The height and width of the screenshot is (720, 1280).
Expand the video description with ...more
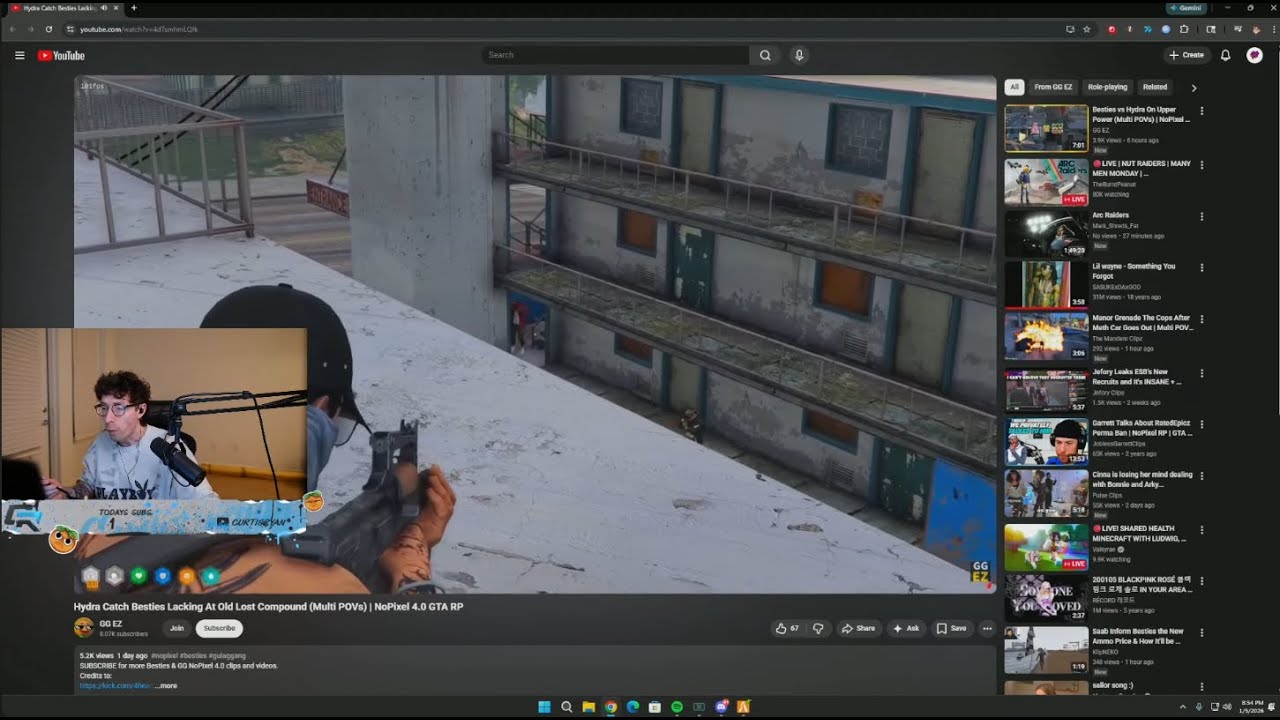tap(166, 686)
